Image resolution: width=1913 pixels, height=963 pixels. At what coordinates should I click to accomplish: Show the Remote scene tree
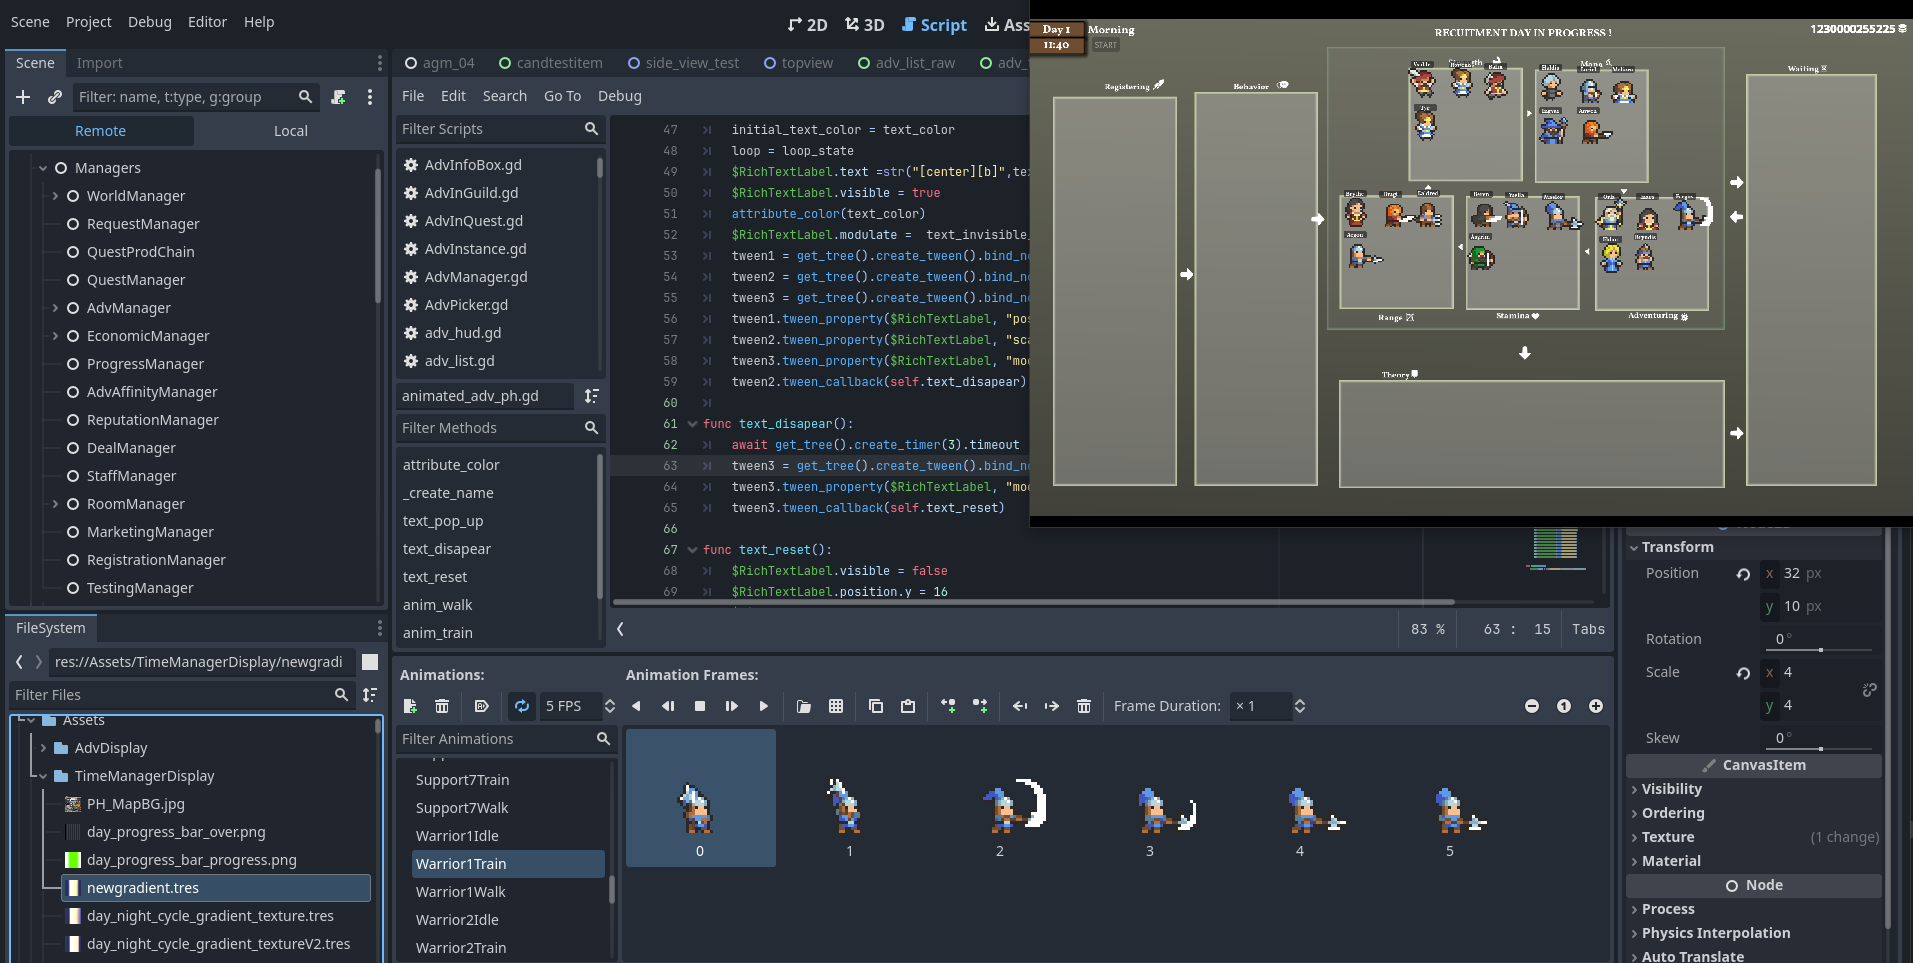tap(101, 131)
